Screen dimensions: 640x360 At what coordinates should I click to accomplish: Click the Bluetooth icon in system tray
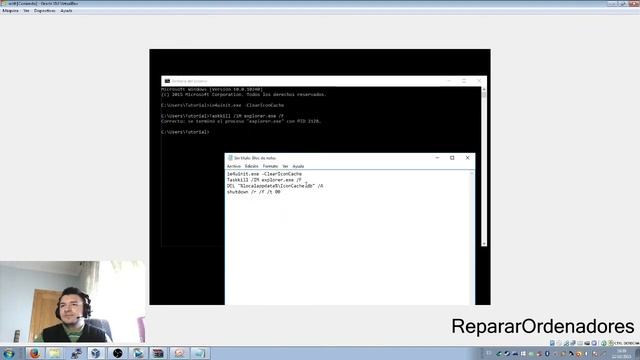click(547, 353)
